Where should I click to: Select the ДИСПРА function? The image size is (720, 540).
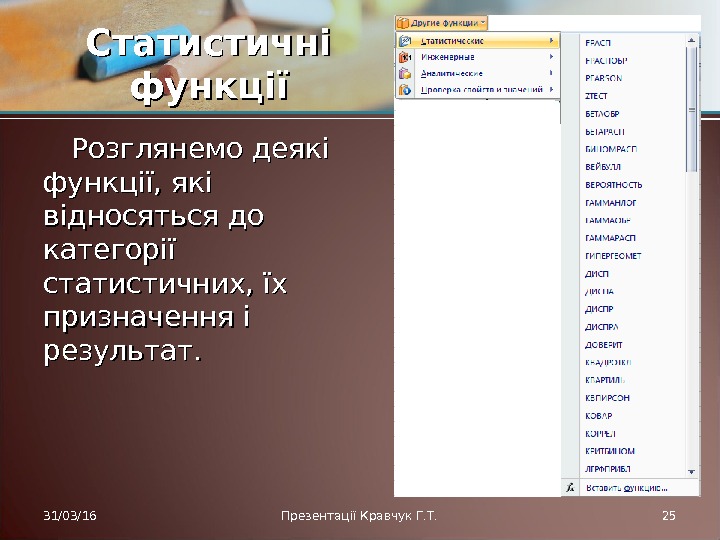coord(602,327)
